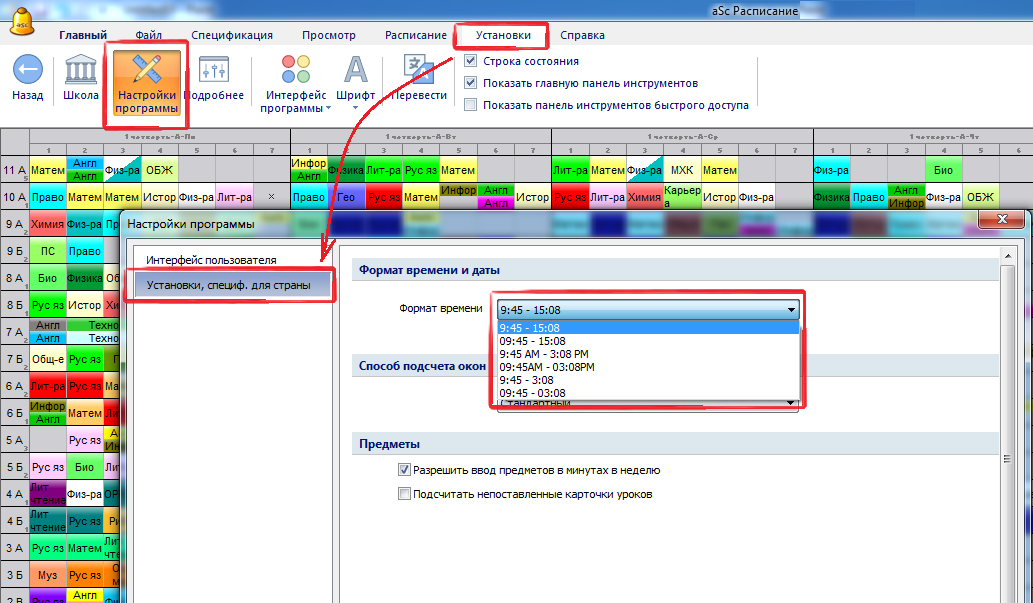Open the Спецификация ribbon tab

(231, 35)
